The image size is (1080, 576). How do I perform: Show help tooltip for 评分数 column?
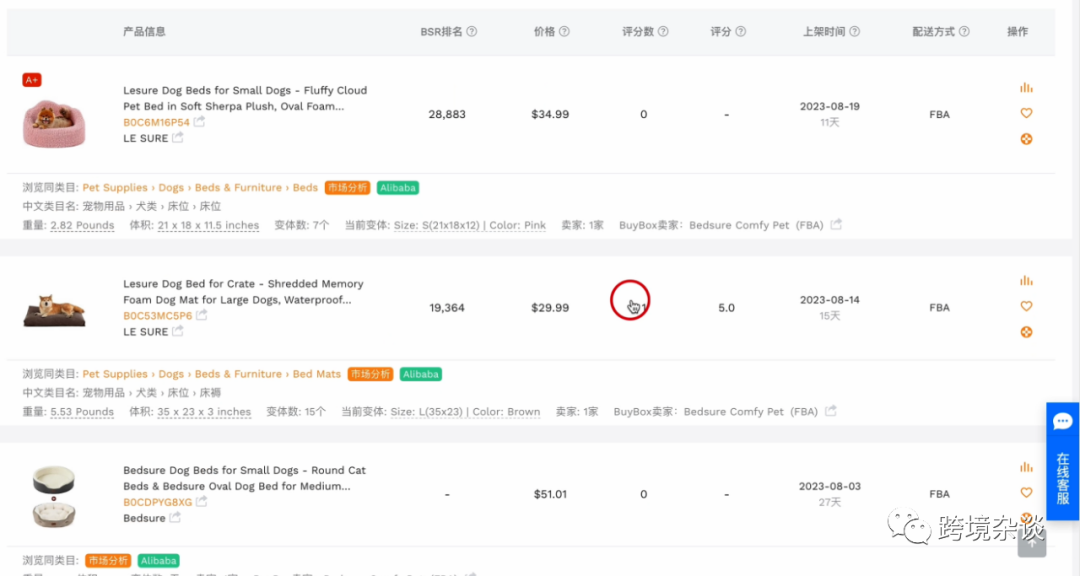point(663,32)
